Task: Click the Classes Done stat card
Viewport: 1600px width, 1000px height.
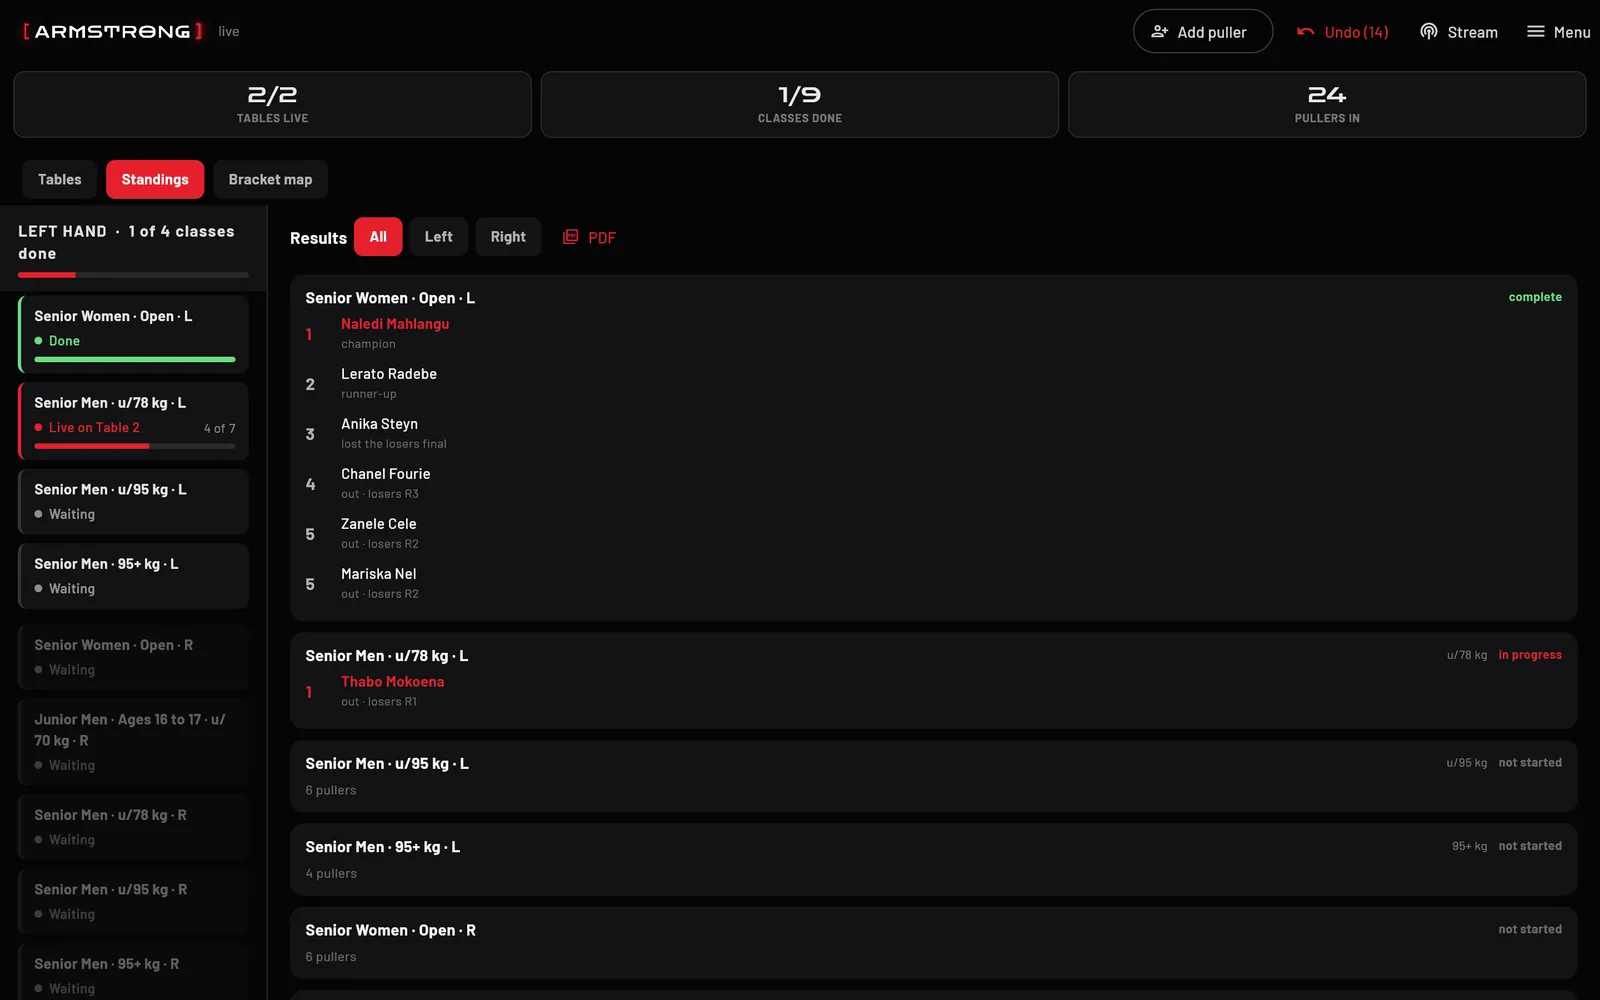Action: (800, 104)
